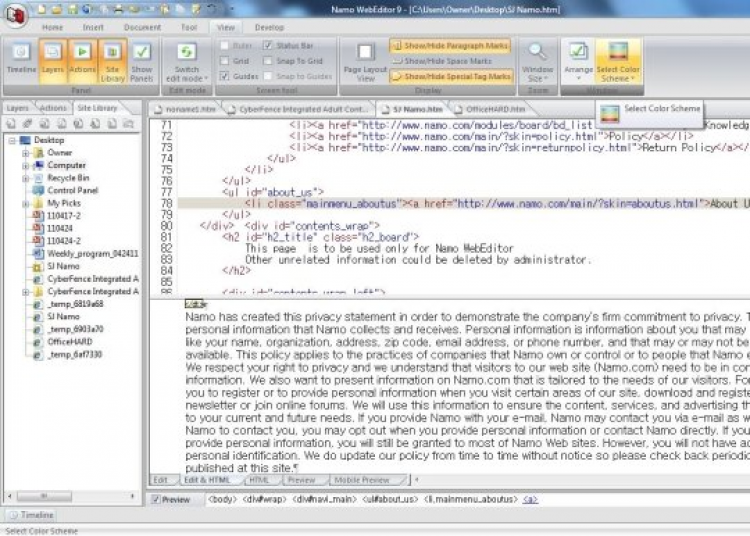750x536 pixels.
Task: Click the Save icon in quick access toolbar
Action: click(72, 9)
